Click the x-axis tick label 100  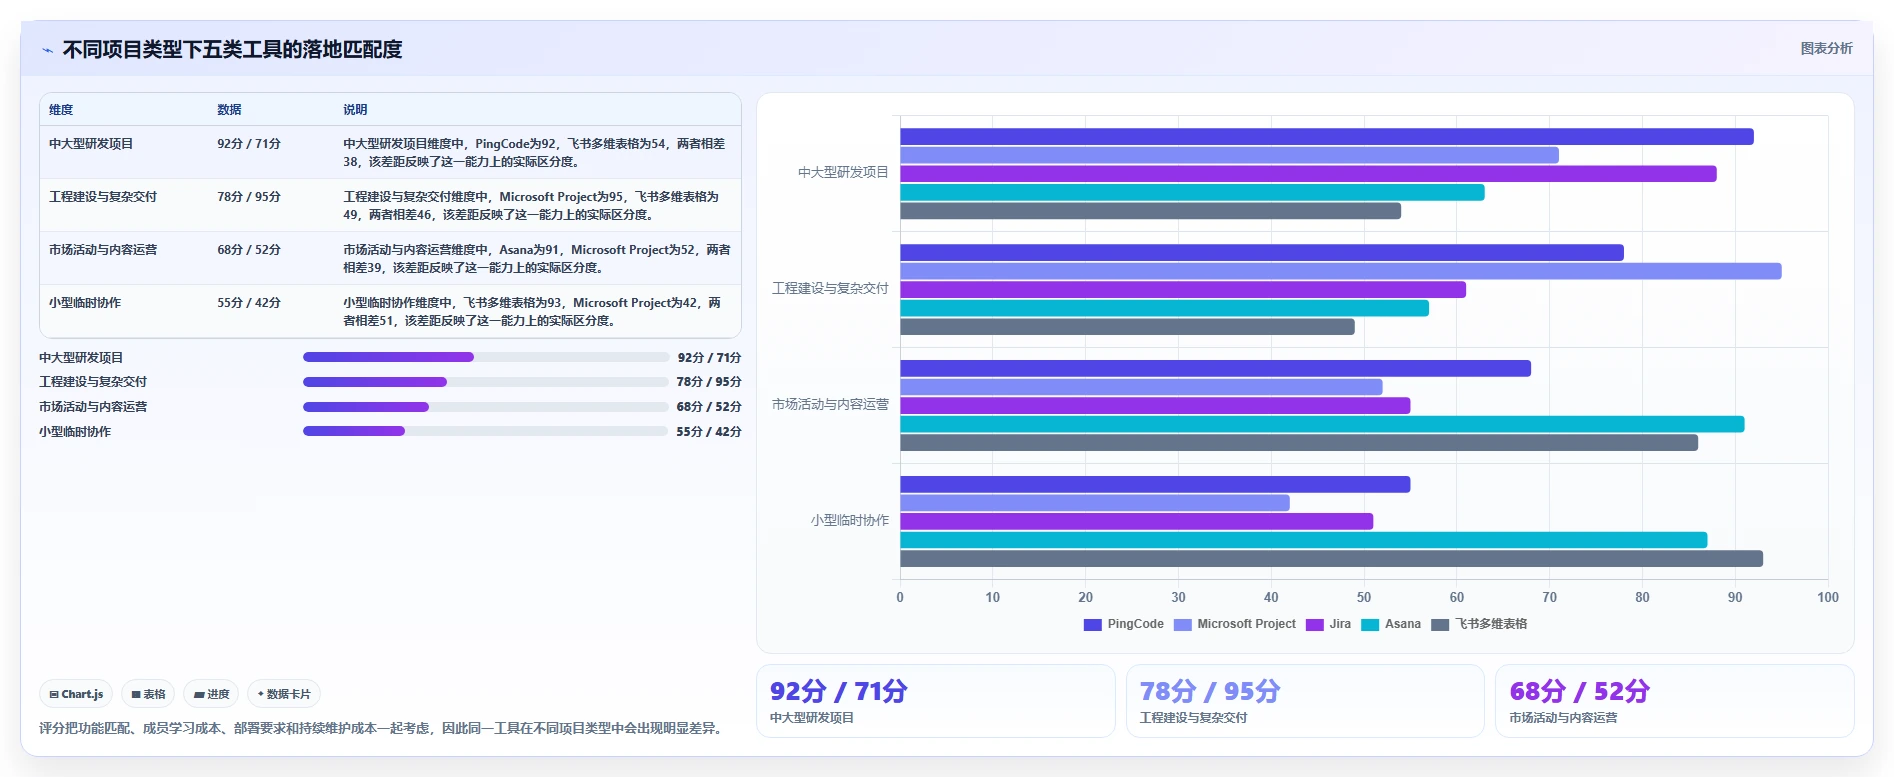[x=1828, y=598]
